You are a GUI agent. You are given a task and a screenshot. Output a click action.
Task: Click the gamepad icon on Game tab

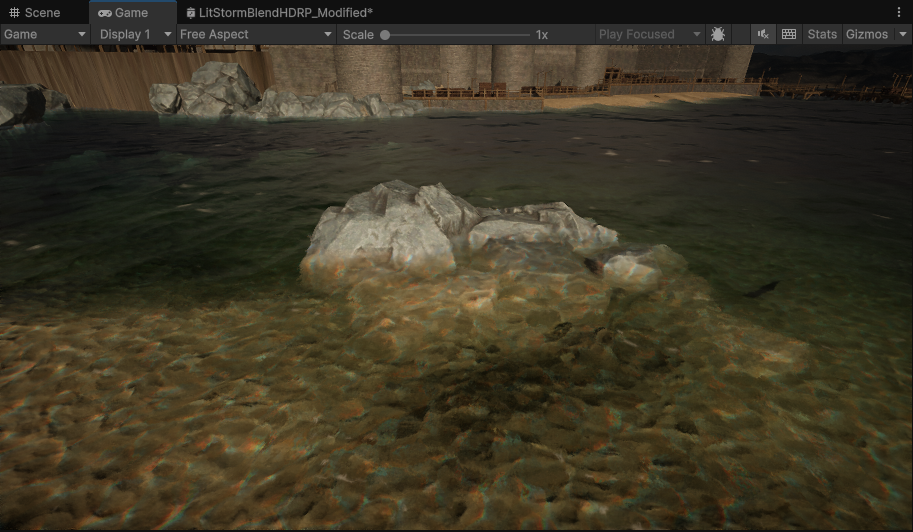(104, 13)
